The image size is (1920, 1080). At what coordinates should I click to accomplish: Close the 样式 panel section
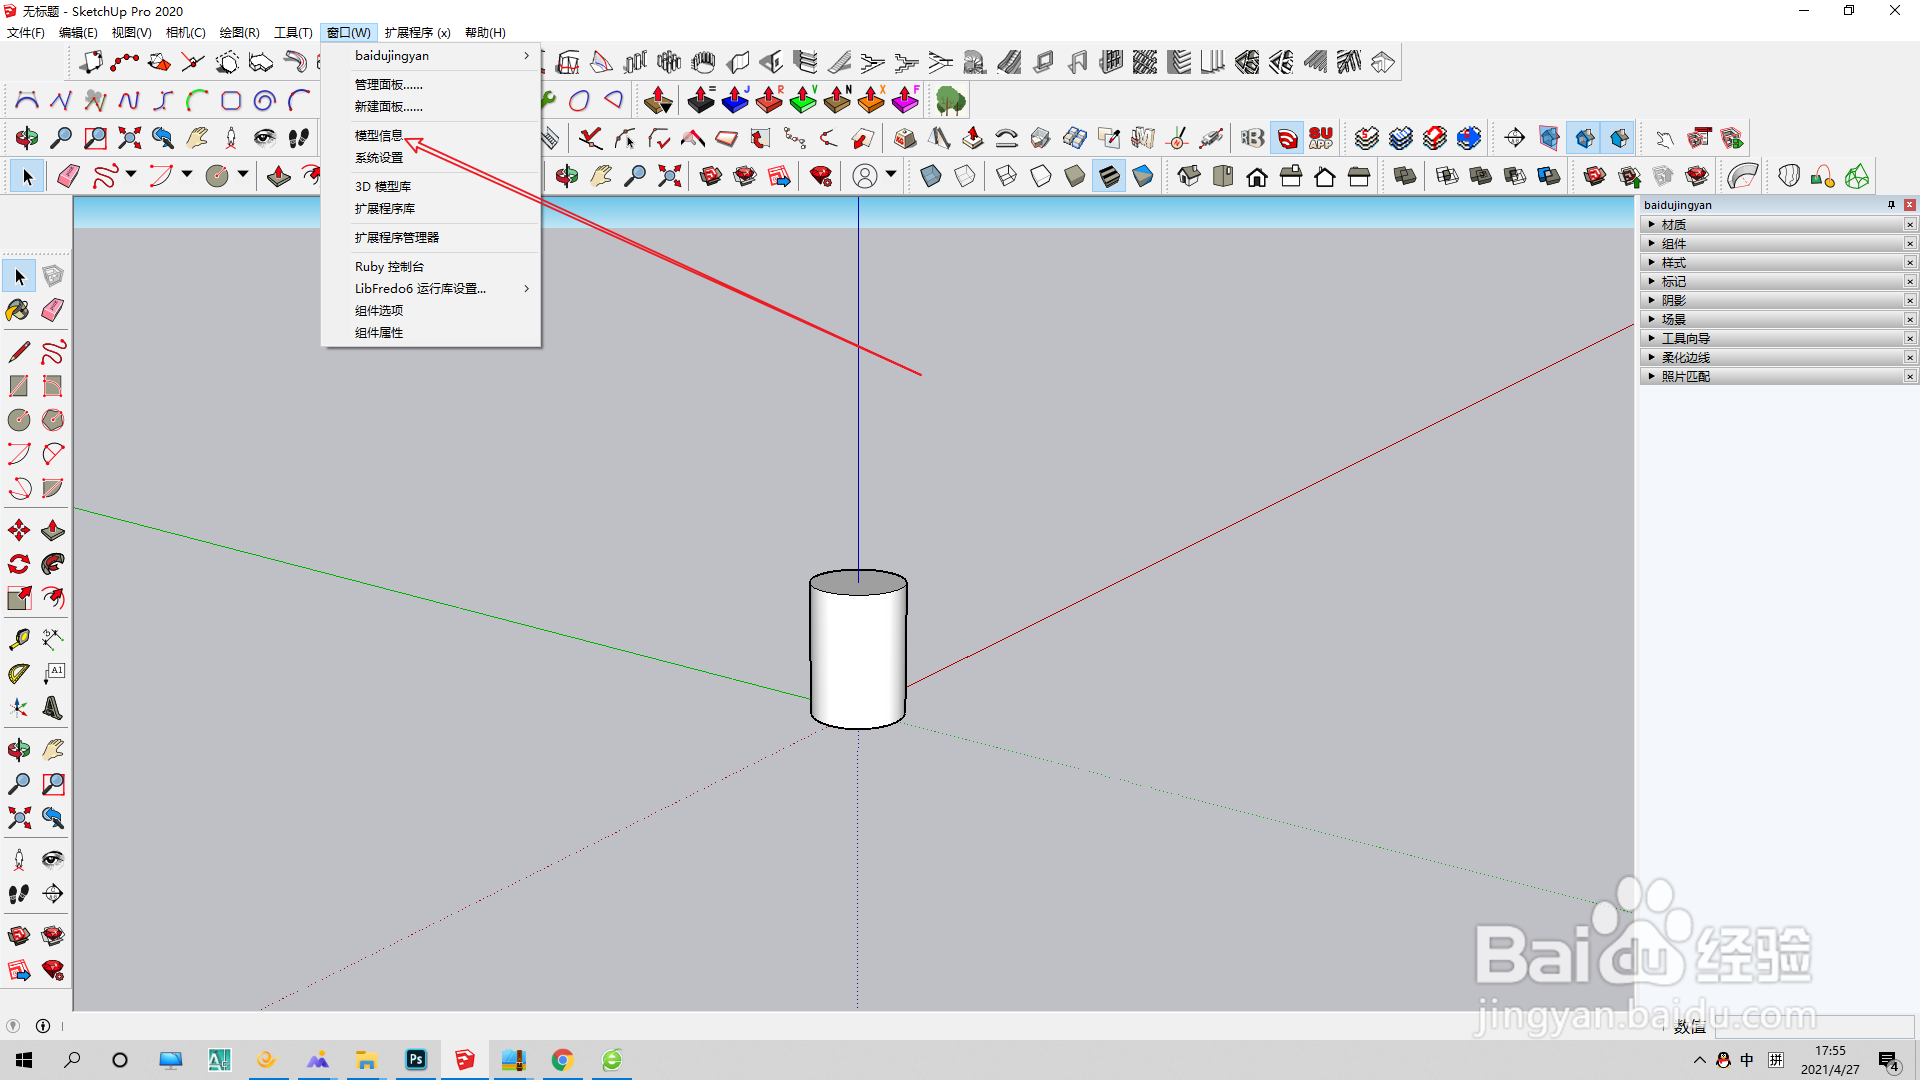click(x=1909, y=262)
